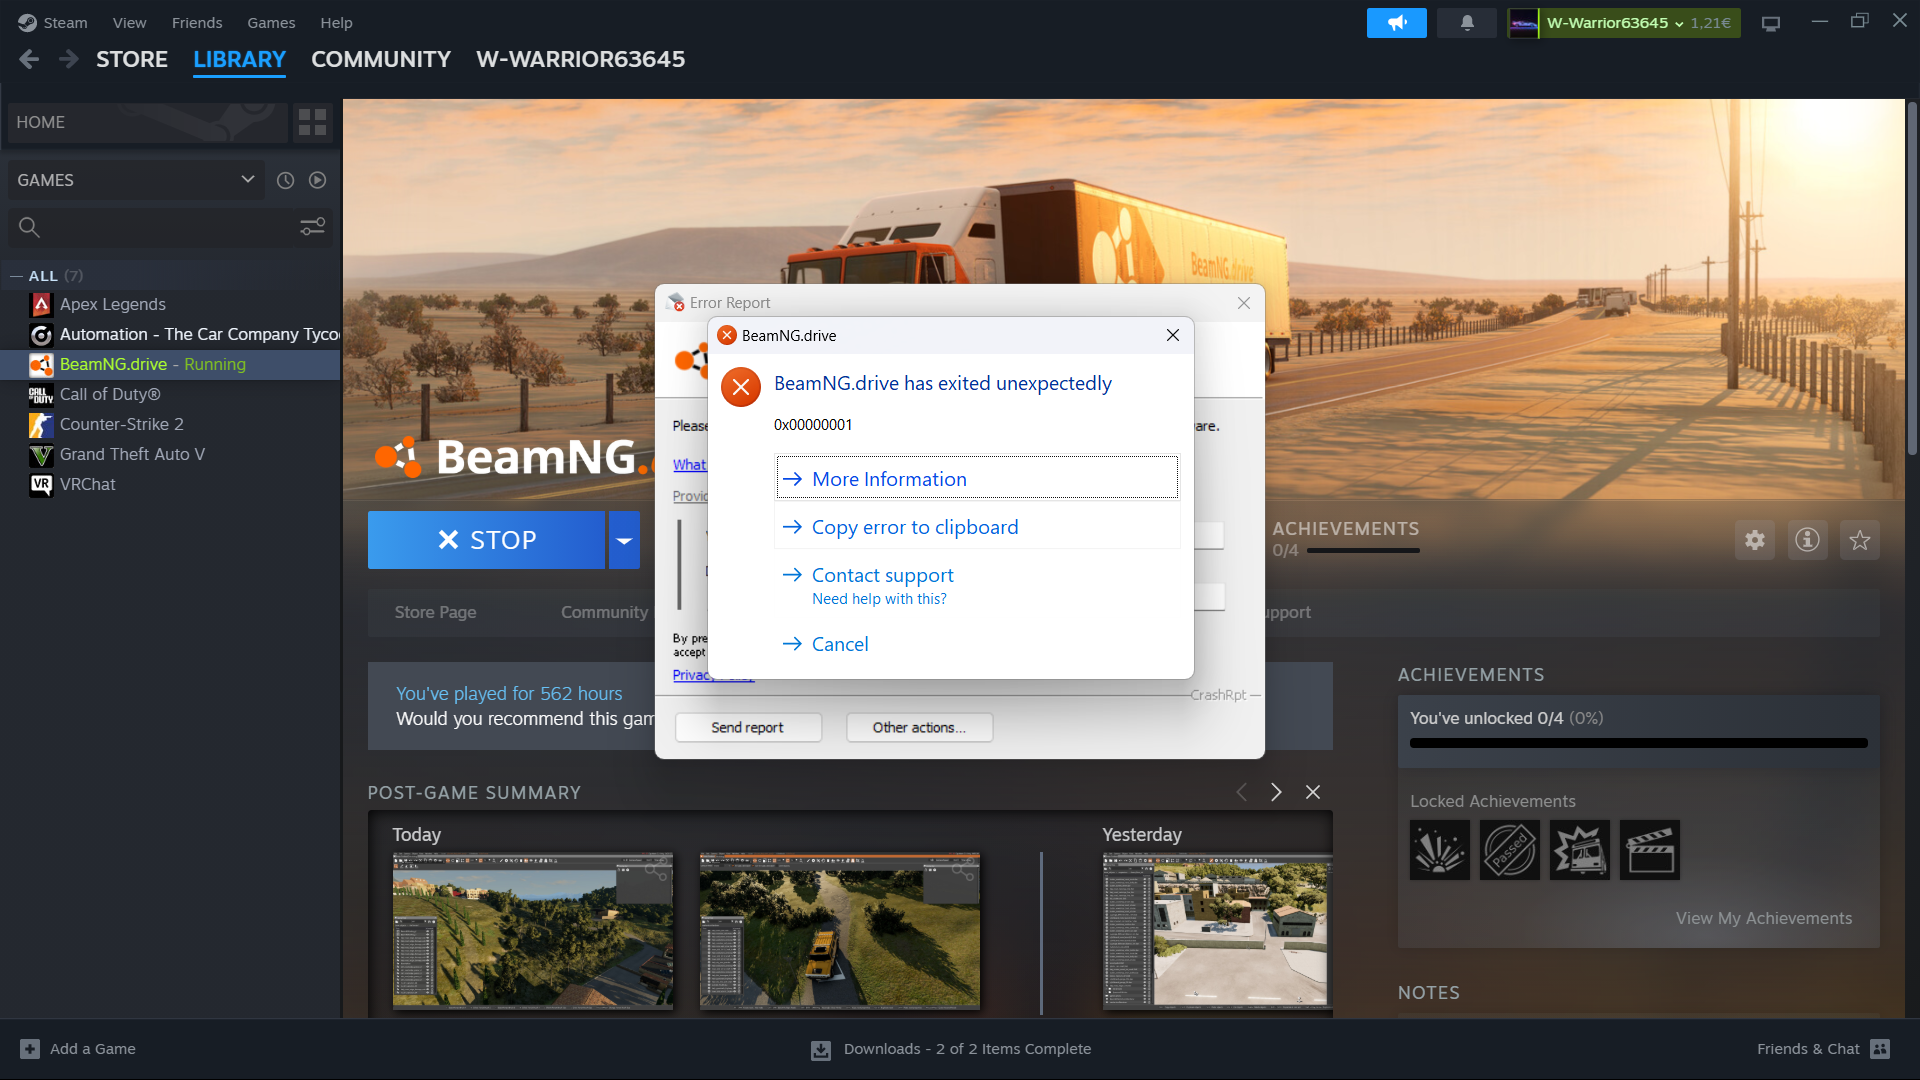Add BeamNG.drive to favorites star
This screenshot has height=1080, width=1920.
click(x=1859, y=540)
